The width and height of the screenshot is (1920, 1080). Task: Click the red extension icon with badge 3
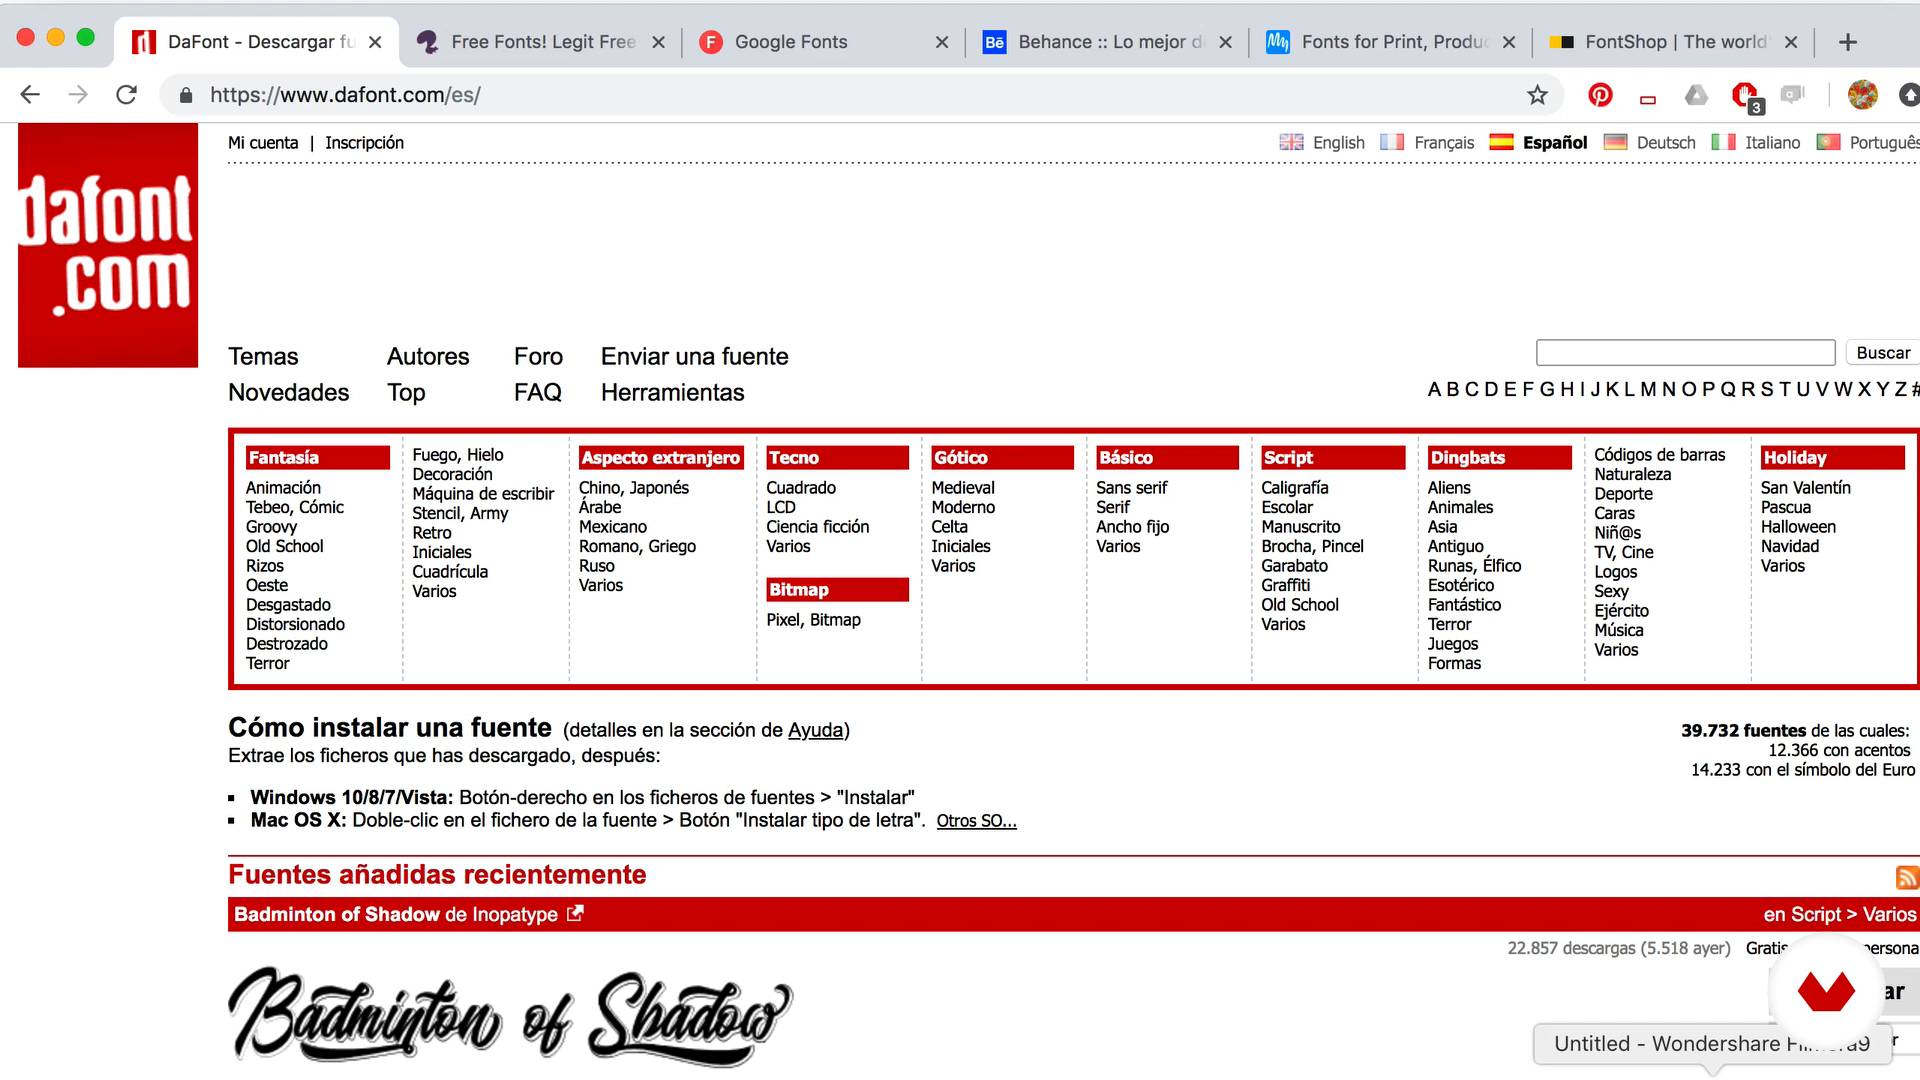point(1746,96)
